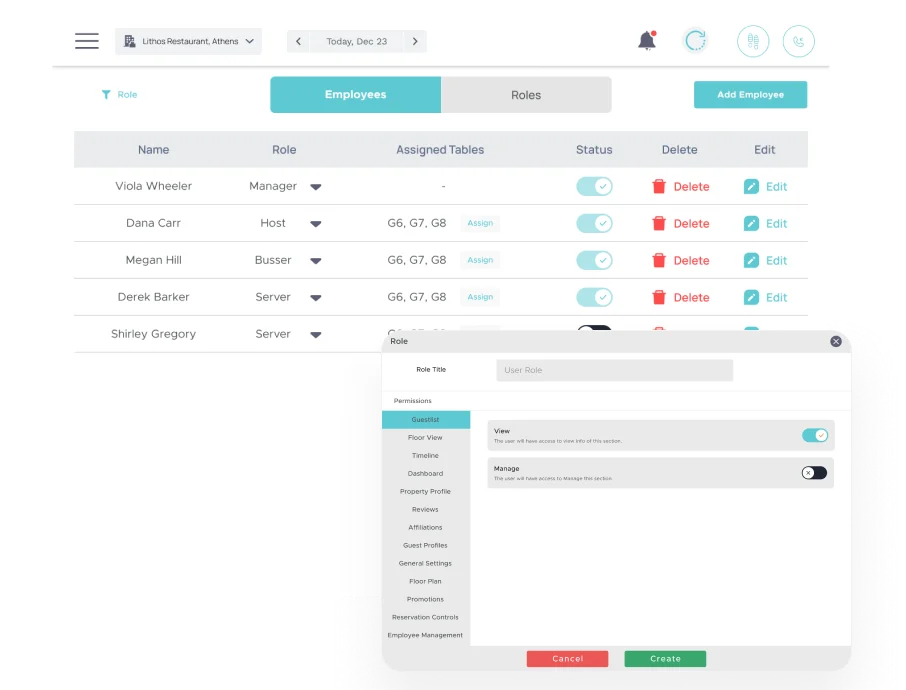The width and height of the screenshot is (906, 690).
Task: Open notifications bell
Action: click(x=647, y=40)
